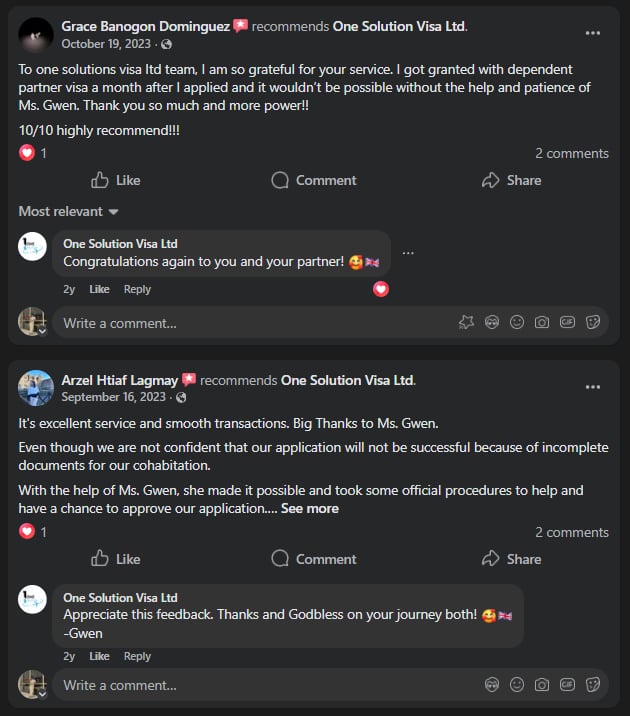View the 2 comments on Arzel's post
The width and height of the screenshot is (630, 716).
coord(571,532)
